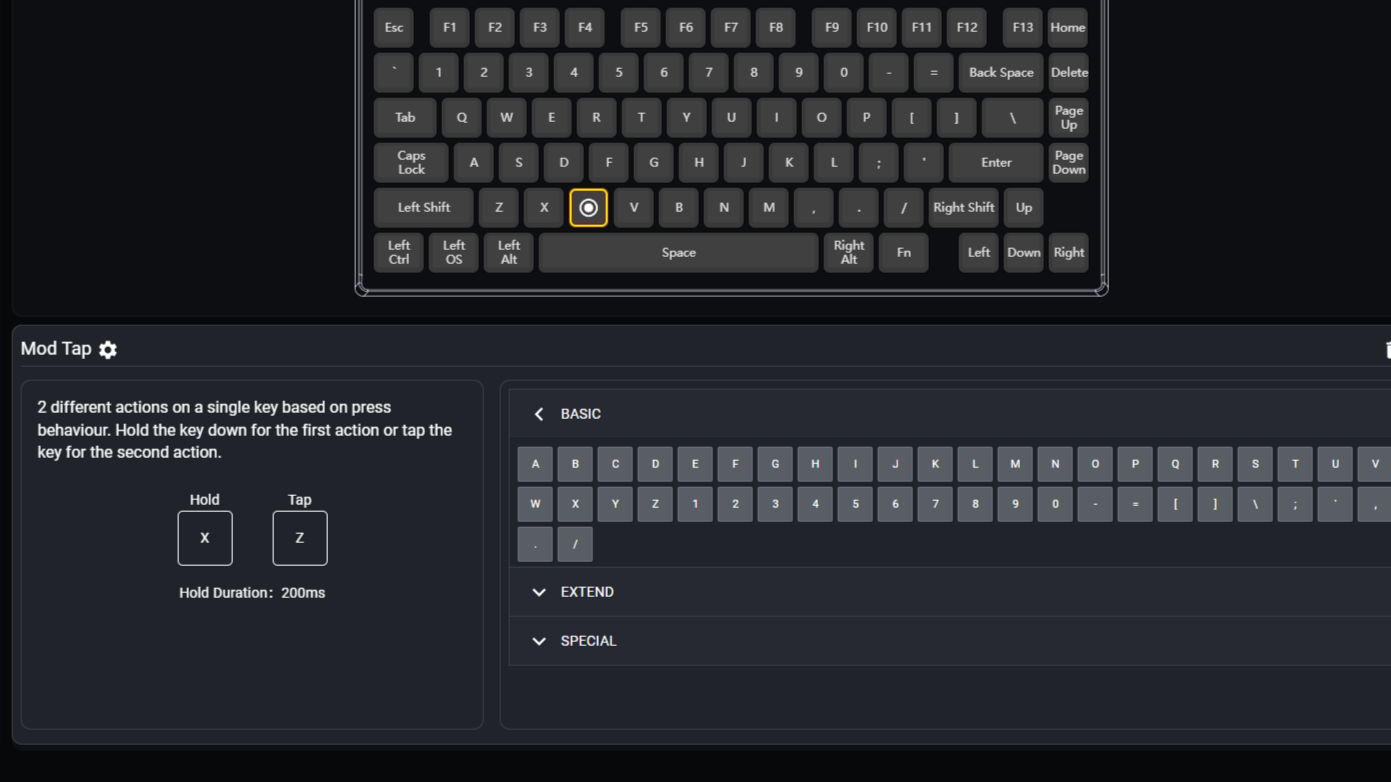Select the Hold action slot showing X

(205, 538)
